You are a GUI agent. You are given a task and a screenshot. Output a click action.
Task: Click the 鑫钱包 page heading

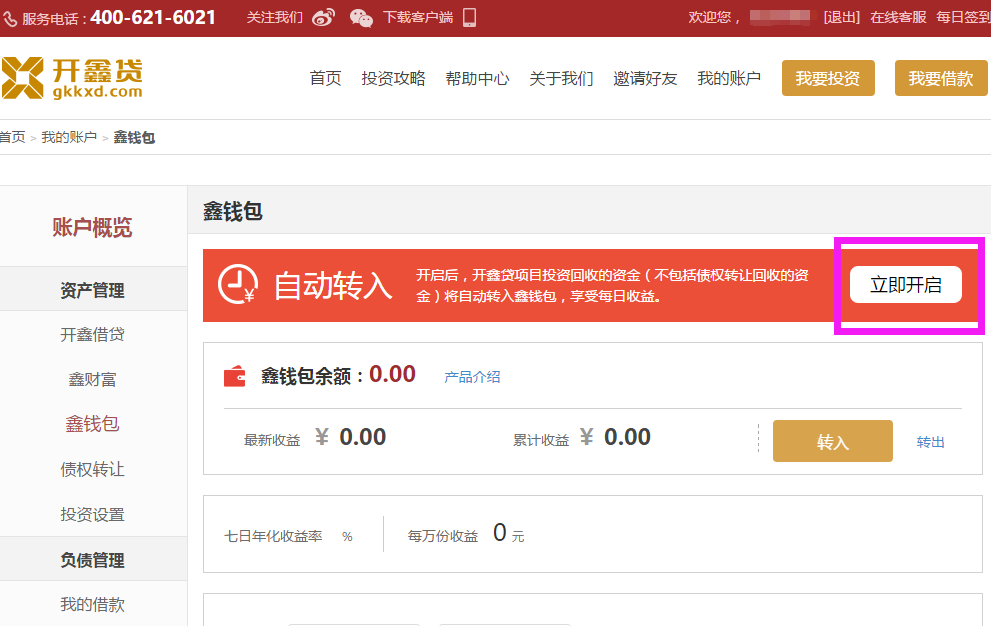pyautogui.click(x=233, y=211)
